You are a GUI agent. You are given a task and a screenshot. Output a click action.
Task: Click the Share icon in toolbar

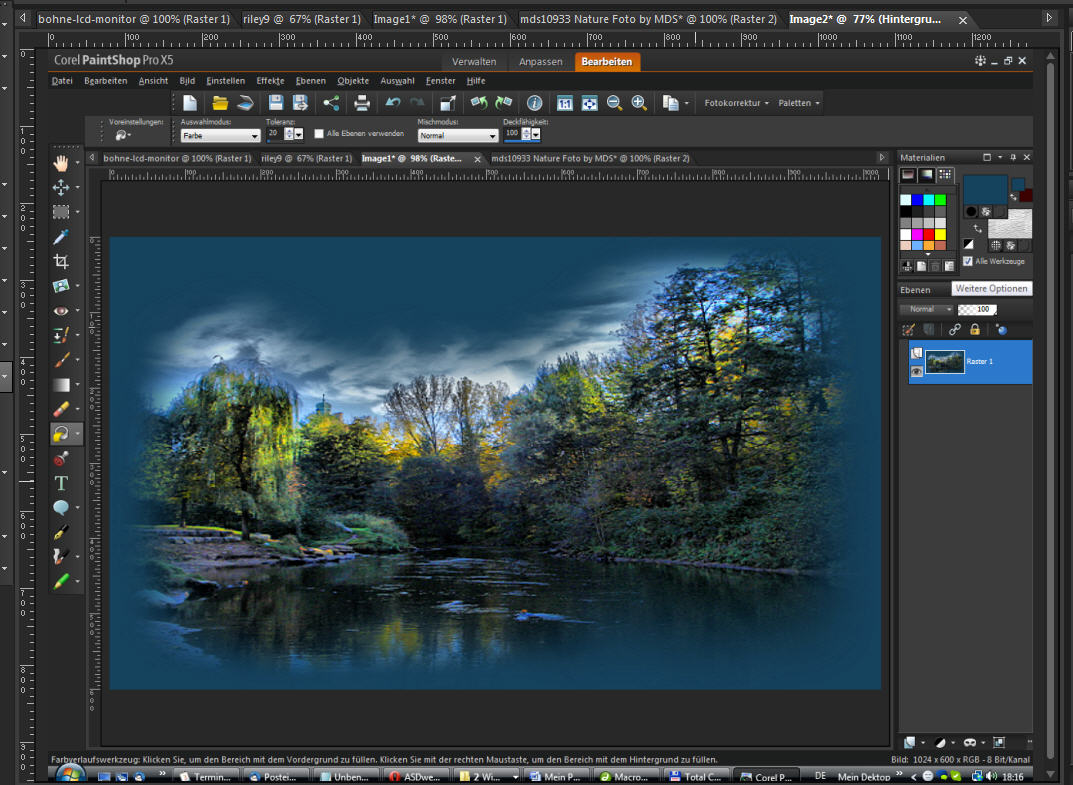pyautogui.click(x=331, y=103)
